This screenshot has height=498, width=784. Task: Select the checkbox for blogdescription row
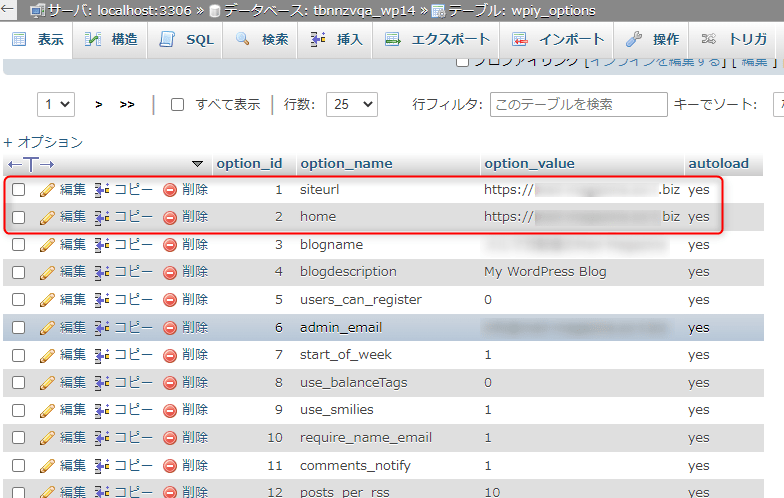click(18, 272)
